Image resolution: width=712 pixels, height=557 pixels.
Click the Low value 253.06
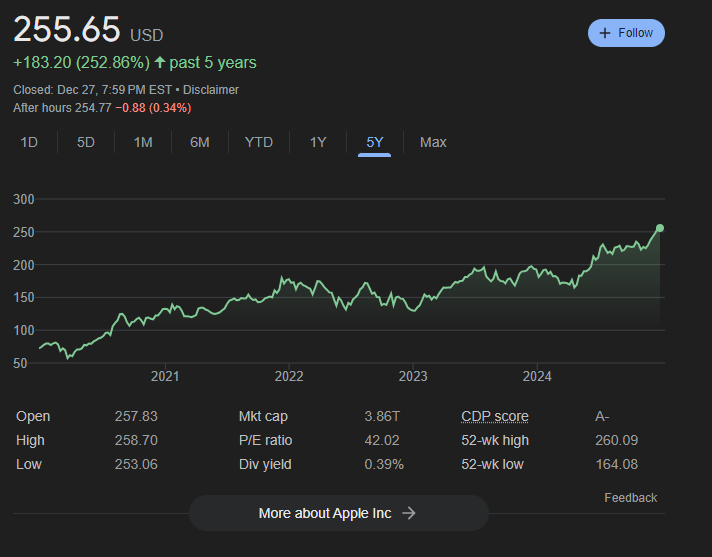coord(136,464)
